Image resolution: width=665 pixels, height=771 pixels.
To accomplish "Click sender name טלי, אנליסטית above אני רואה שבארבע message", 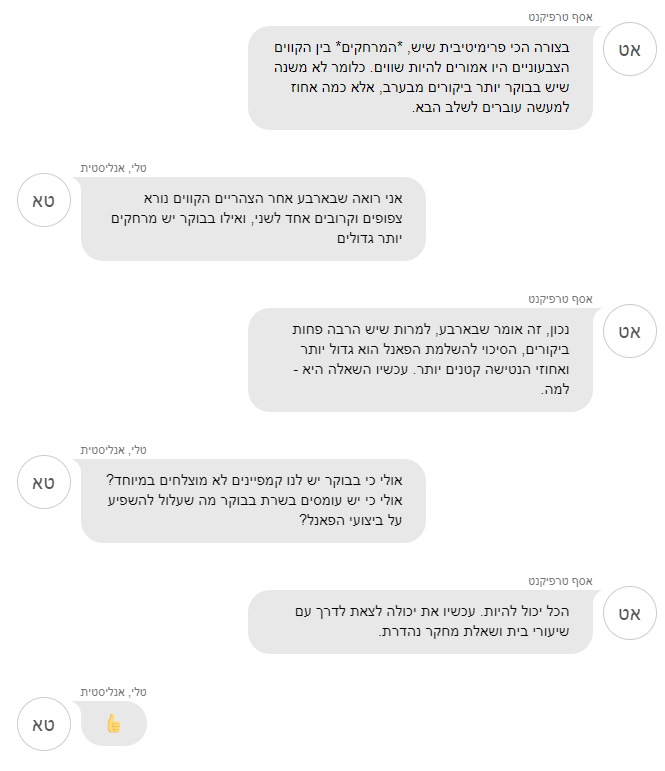I will (114, 167).
